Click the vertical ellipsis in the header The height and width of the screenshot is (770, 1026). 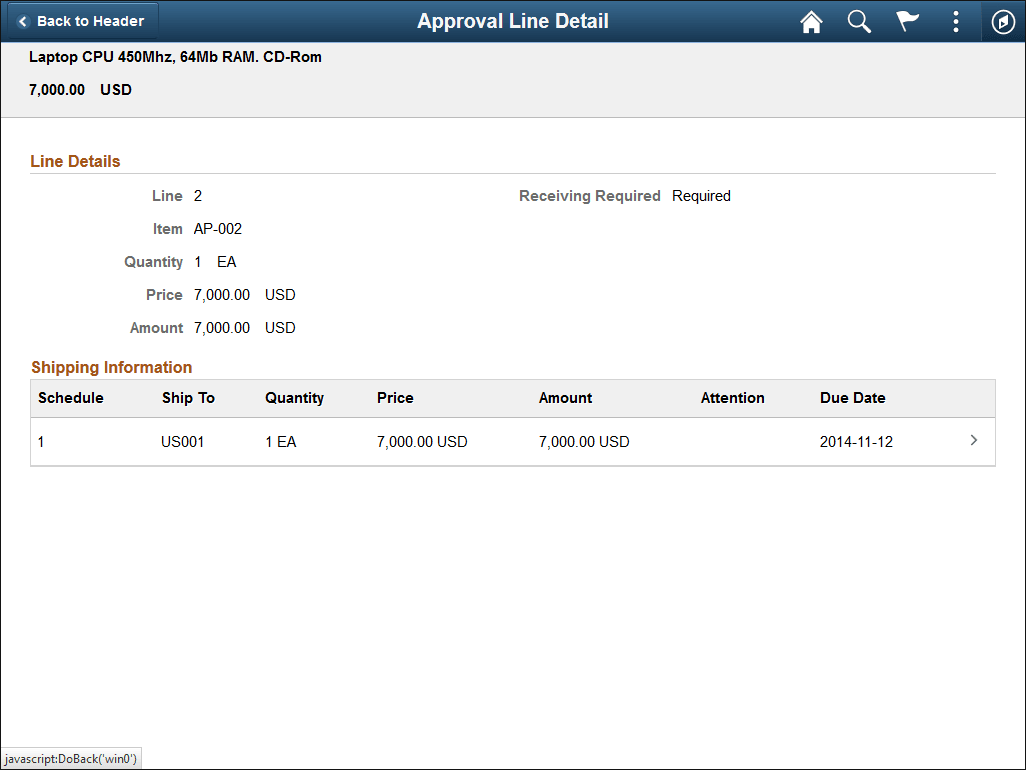click(x=955, y=21)
